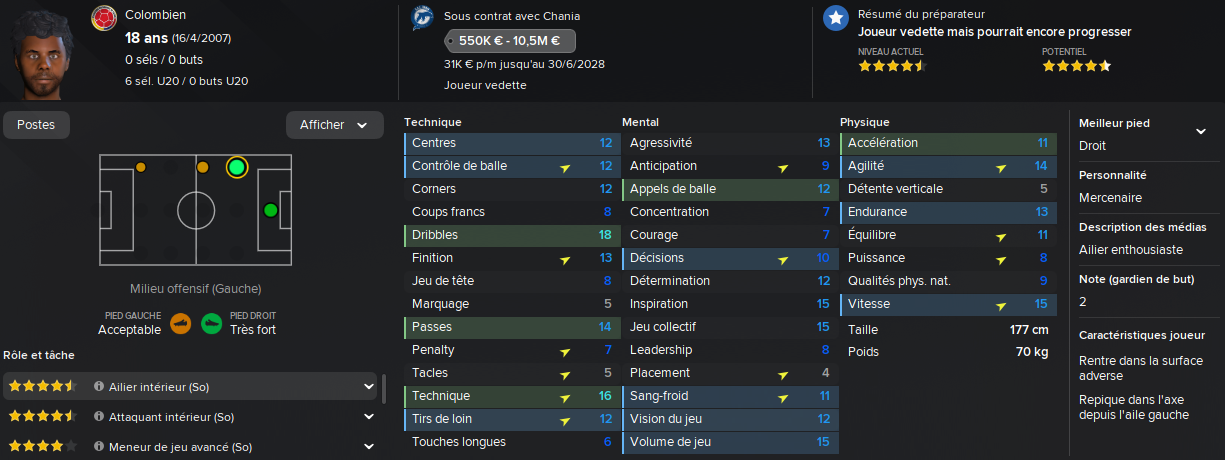The height and width of the screenshot is (460, 1225).
Task: Click info icon beside Attaquant intérieur
Action: click(x=99, y=416)
